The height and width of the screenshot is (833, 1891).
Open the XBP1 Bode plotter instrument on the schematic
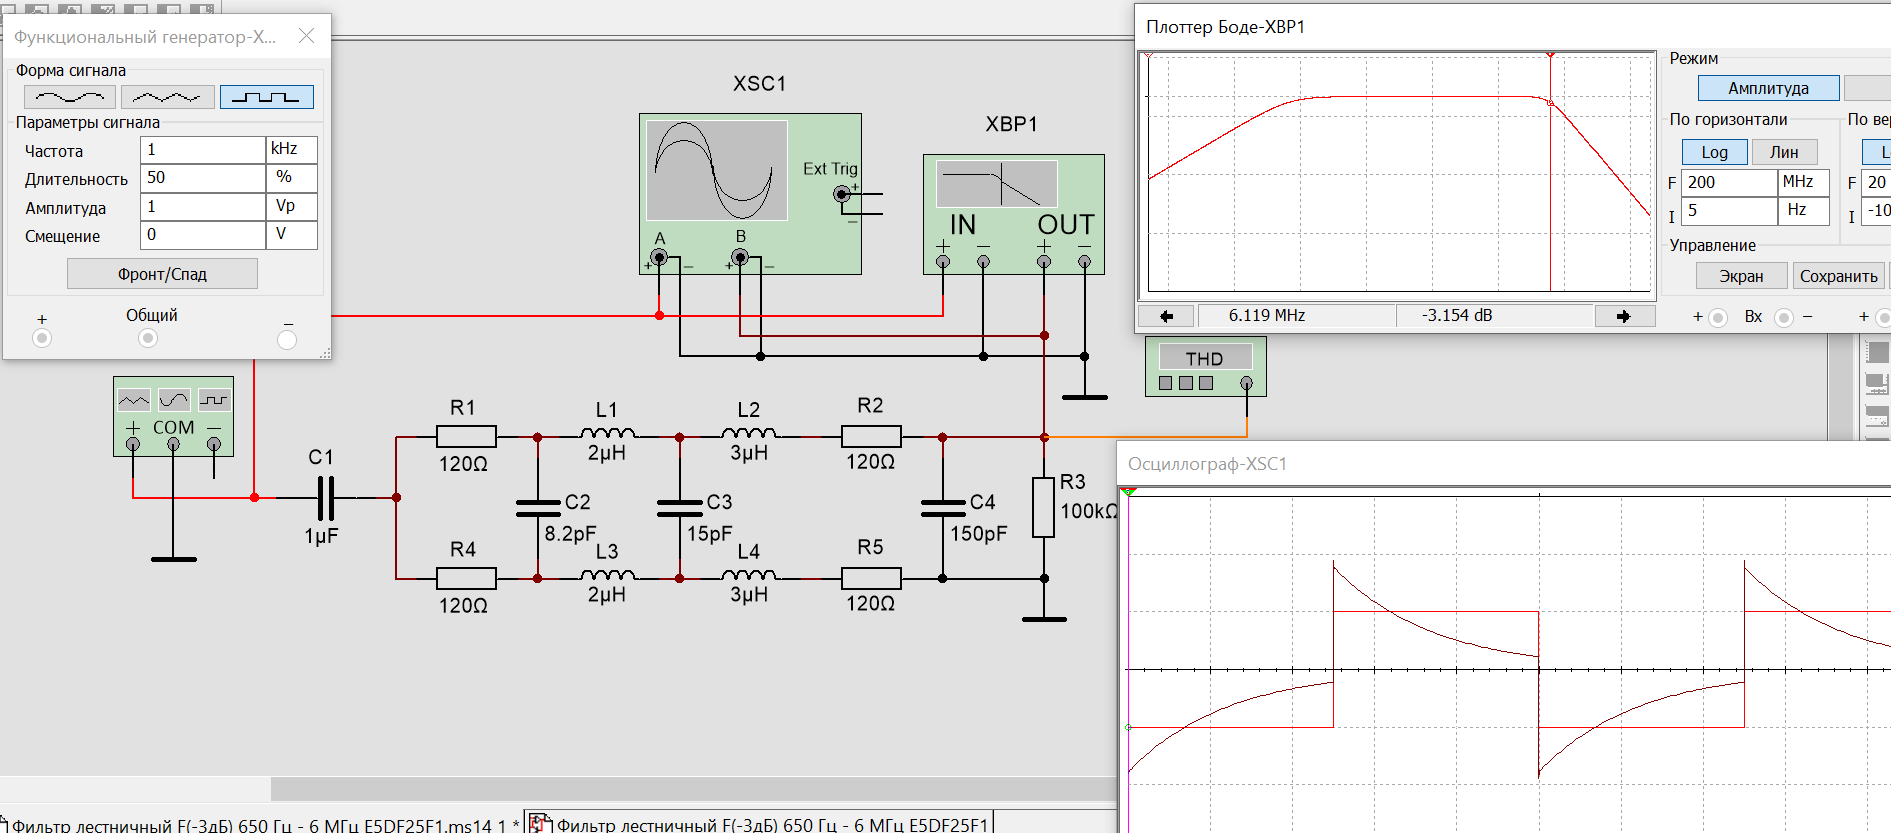[1013, 214]
